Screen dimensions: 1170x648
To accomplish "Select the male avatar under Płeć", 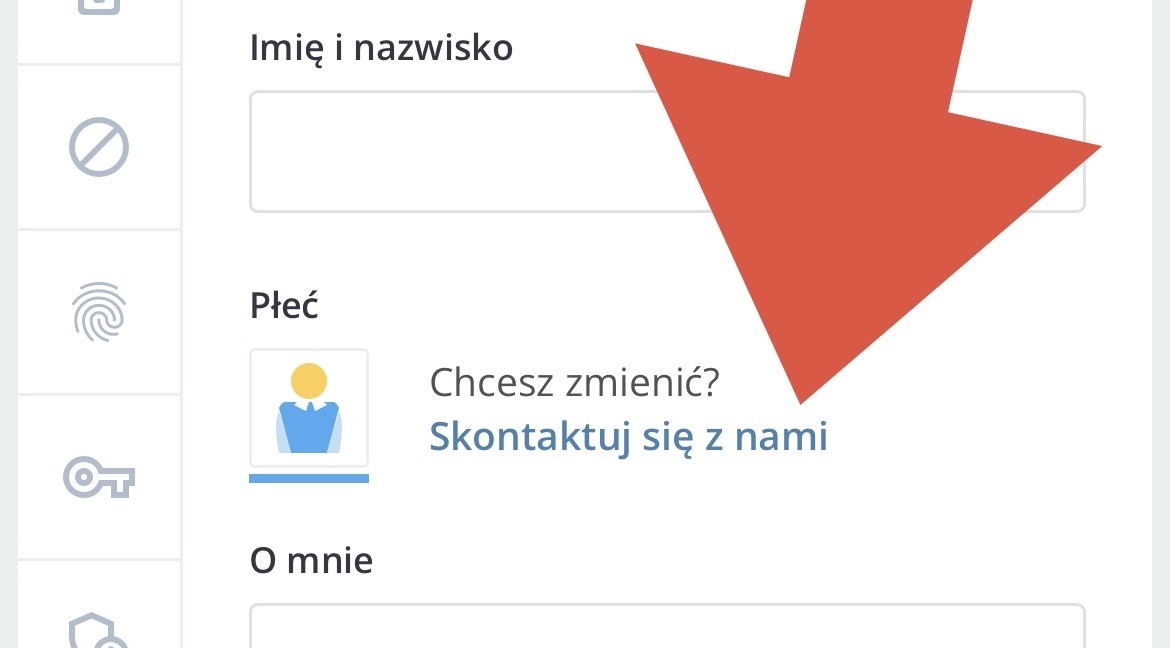I will [x=309, y=408].
